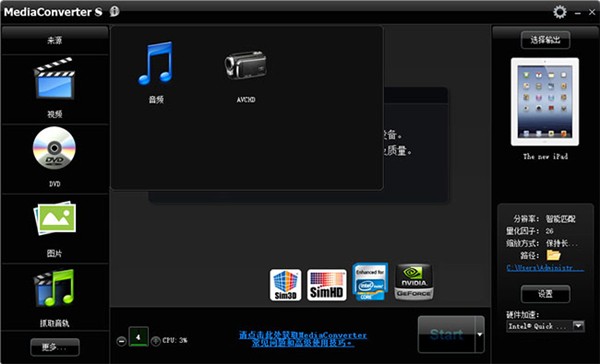Viewport: 600px width, 364px height.
Task: Increase task count with plus button
Action: [155, 341]
